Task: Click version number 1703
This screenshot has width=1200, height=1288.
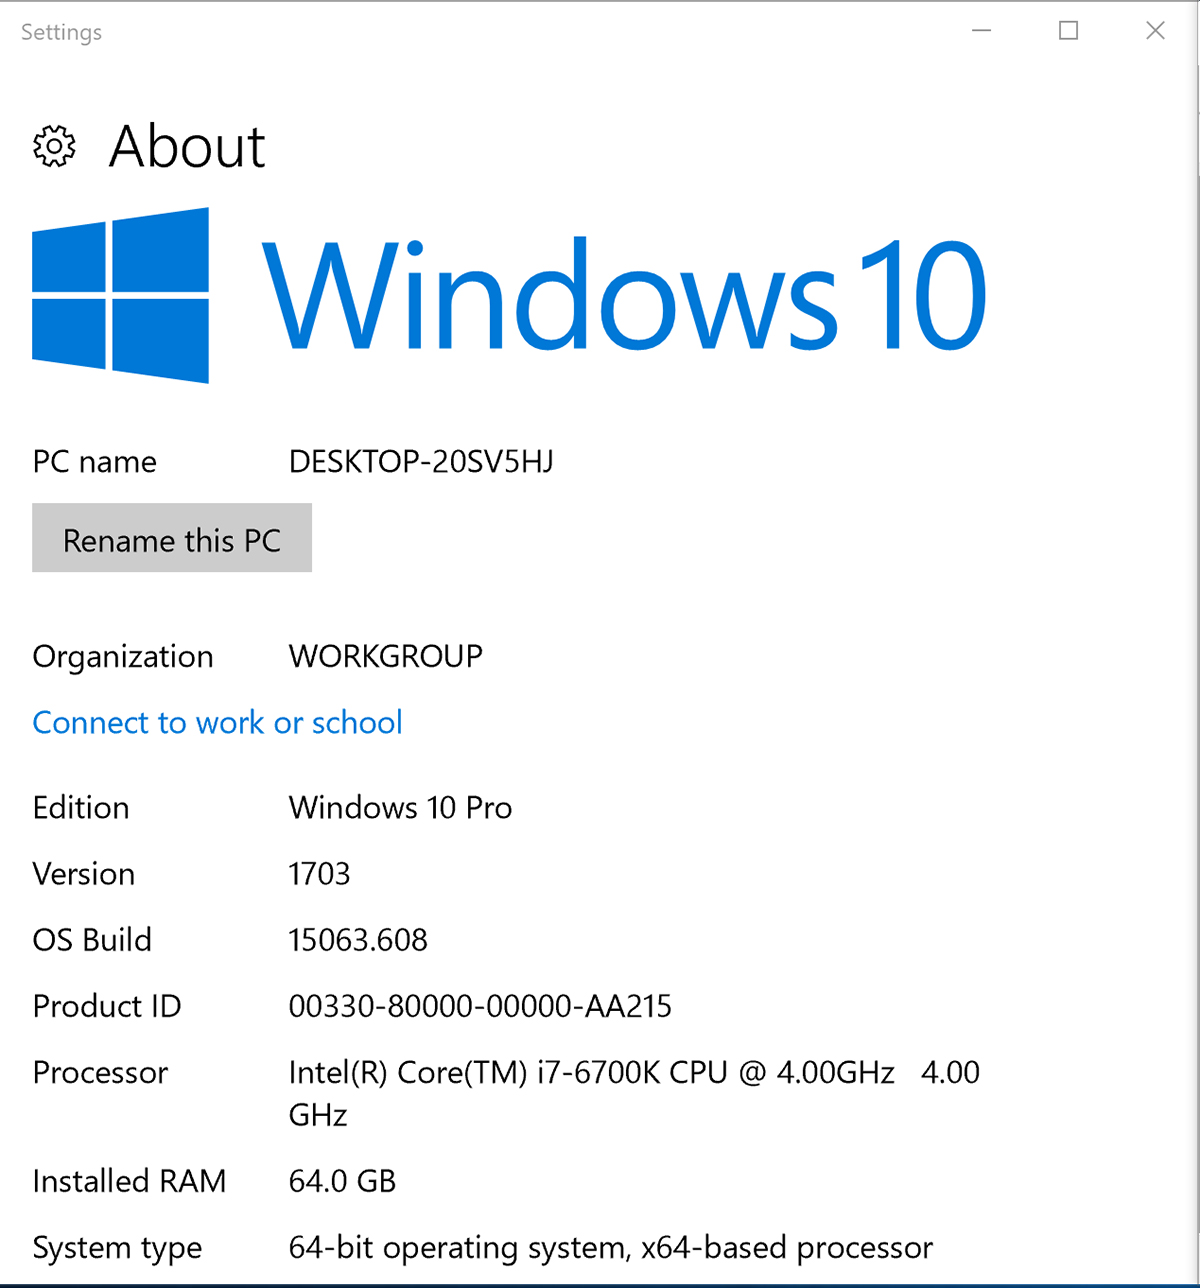Action: (319, 873)
